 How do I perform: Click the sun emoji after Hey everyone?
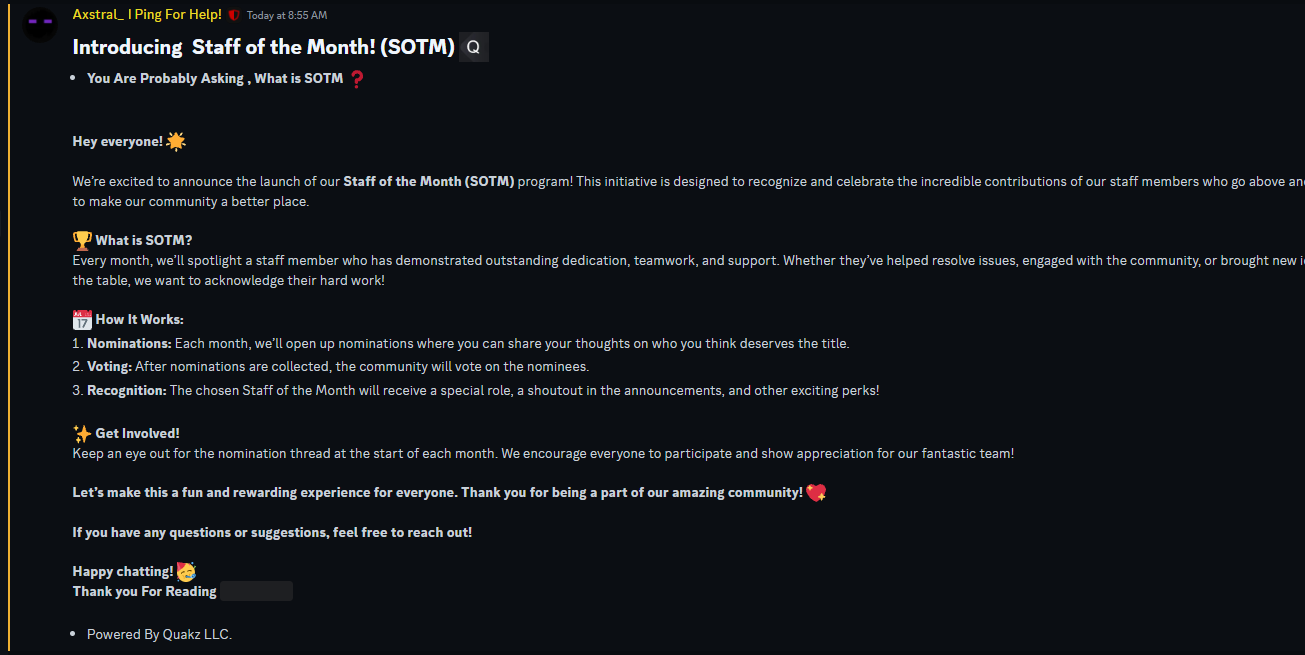coord(176,141)
